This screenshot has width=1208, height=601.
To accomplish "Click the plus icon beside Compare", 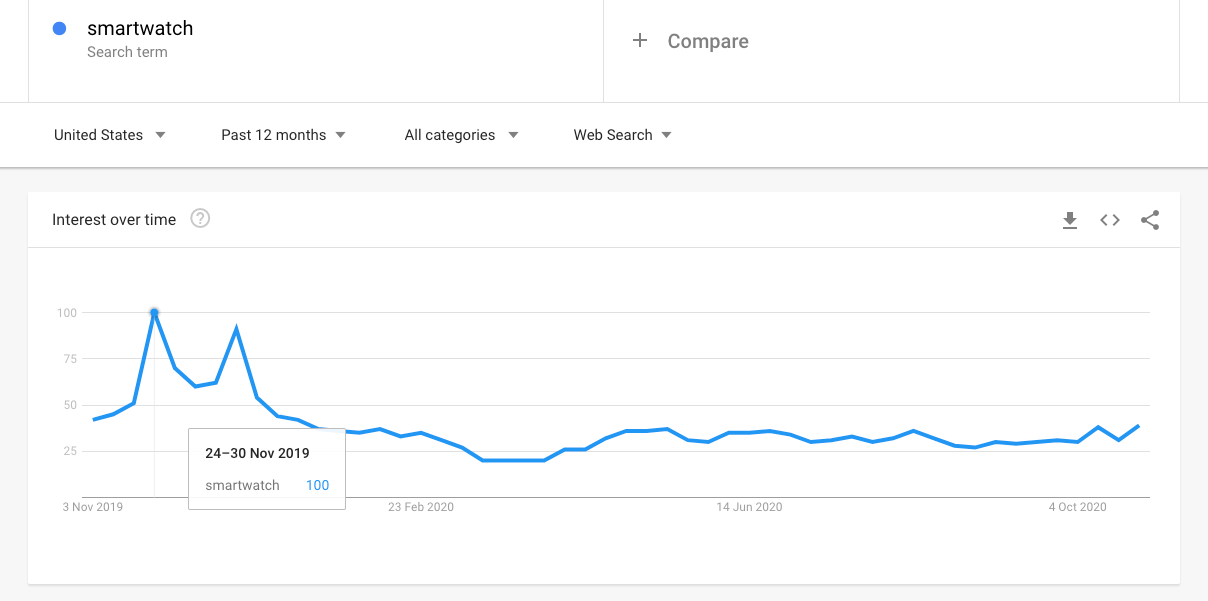I will [x=640, y=41].
